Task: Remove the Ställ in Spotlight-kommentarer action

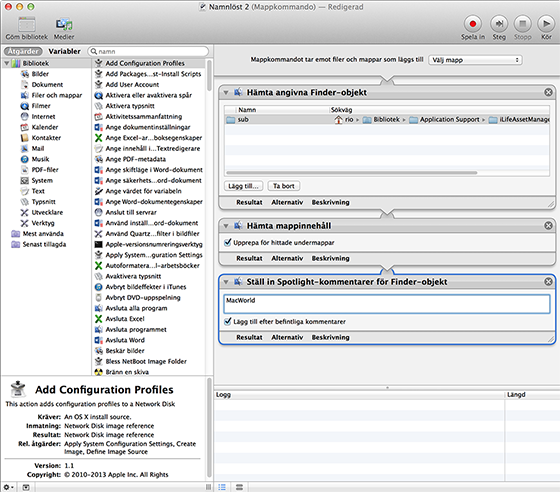Action: (548, 282)
